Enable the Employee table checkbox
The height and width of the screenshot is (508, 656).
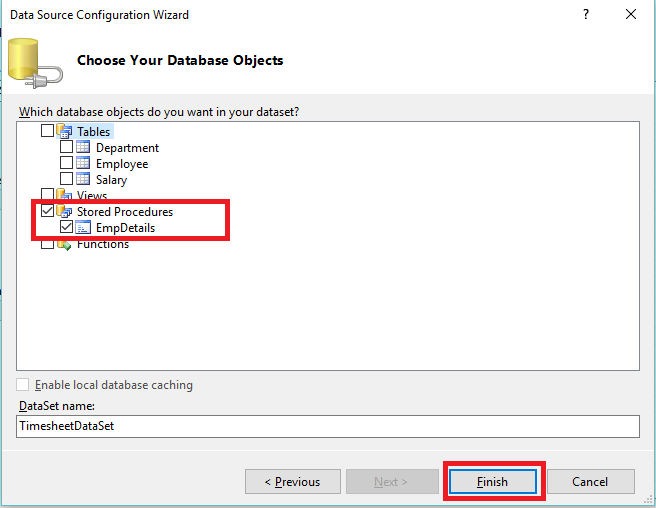(x=67, y=164)
